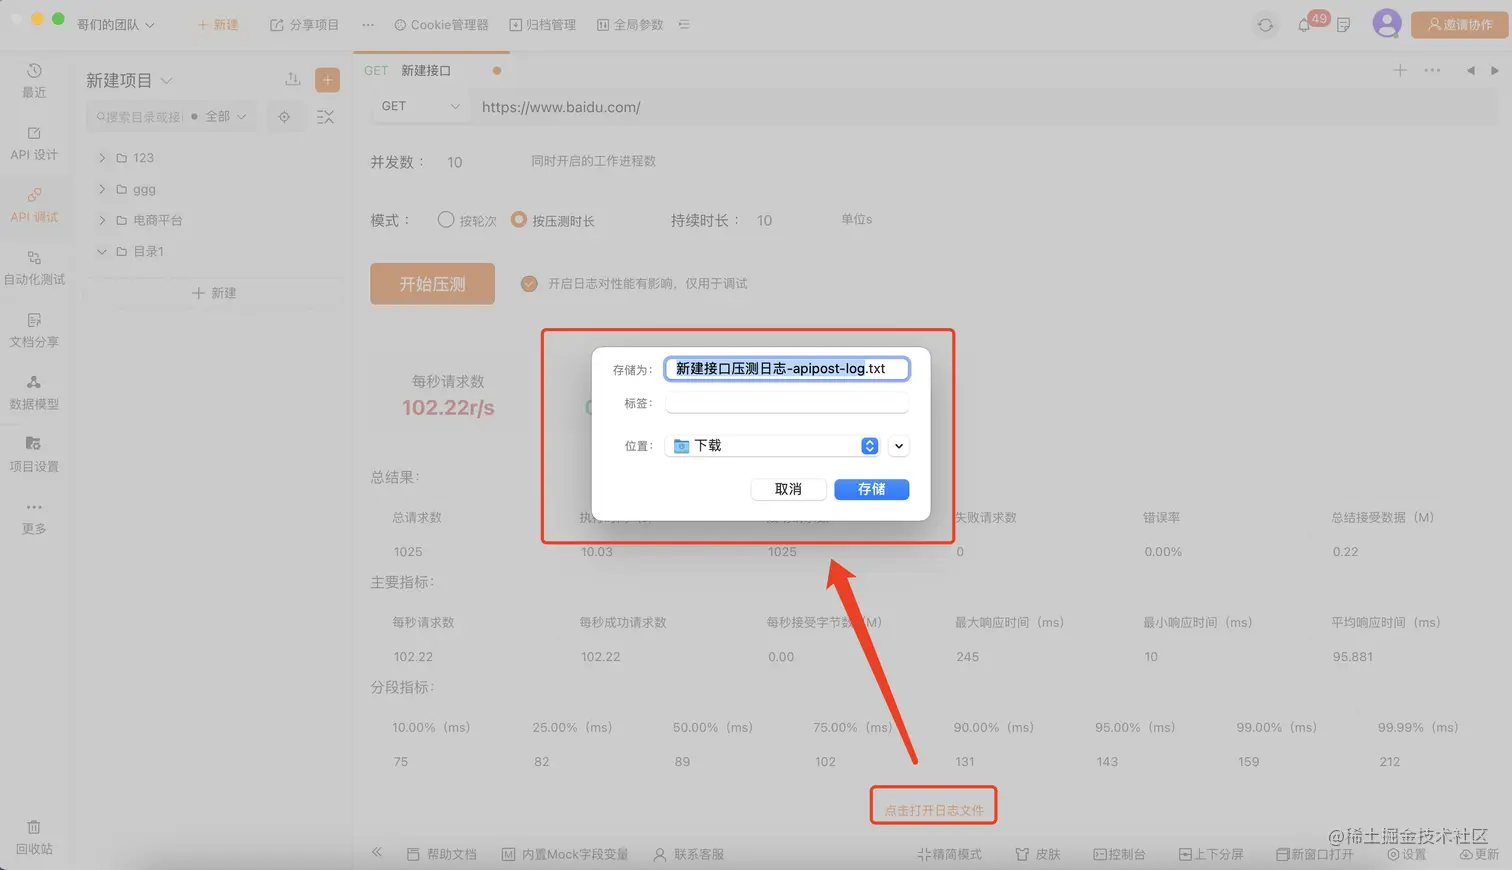Click 新建 below the directory list

pyautogui.click(x=214, y=293)
